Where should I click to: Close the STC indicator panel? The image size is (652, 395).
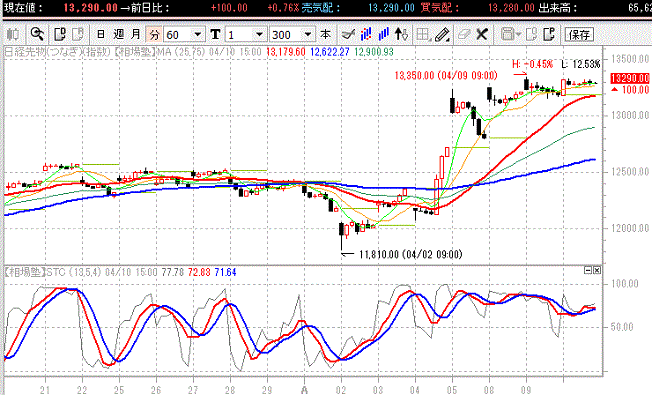597,270
